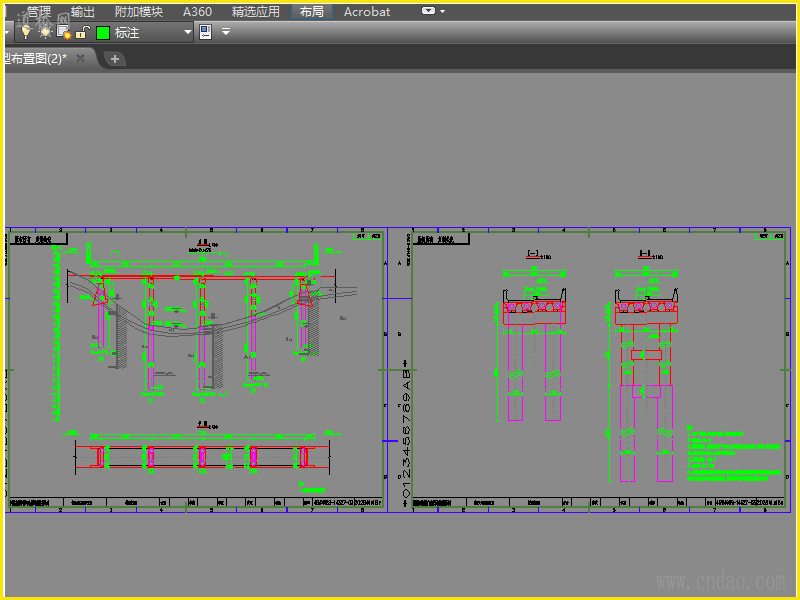Open the 标注 layer dropdown list
The width and height of the screenshot is (800, 600).
point(188,32)
